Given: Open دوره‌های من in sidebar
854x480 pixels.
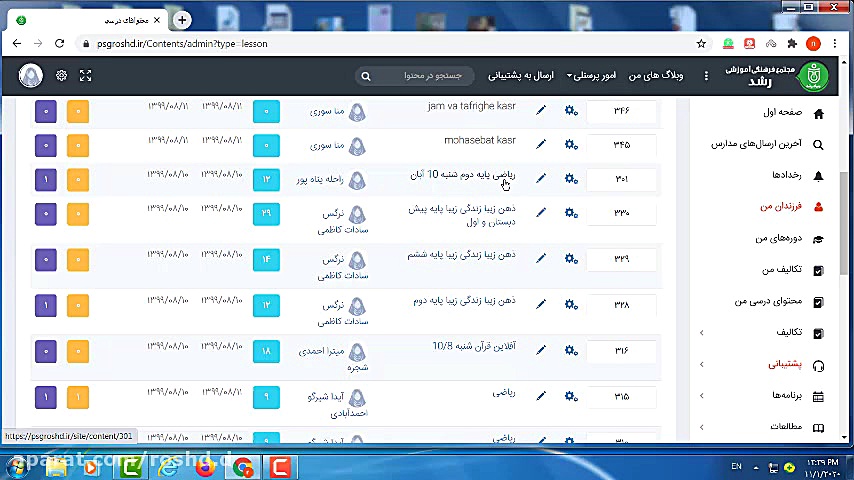Looking at the screenshot, I should coord(778,238).
